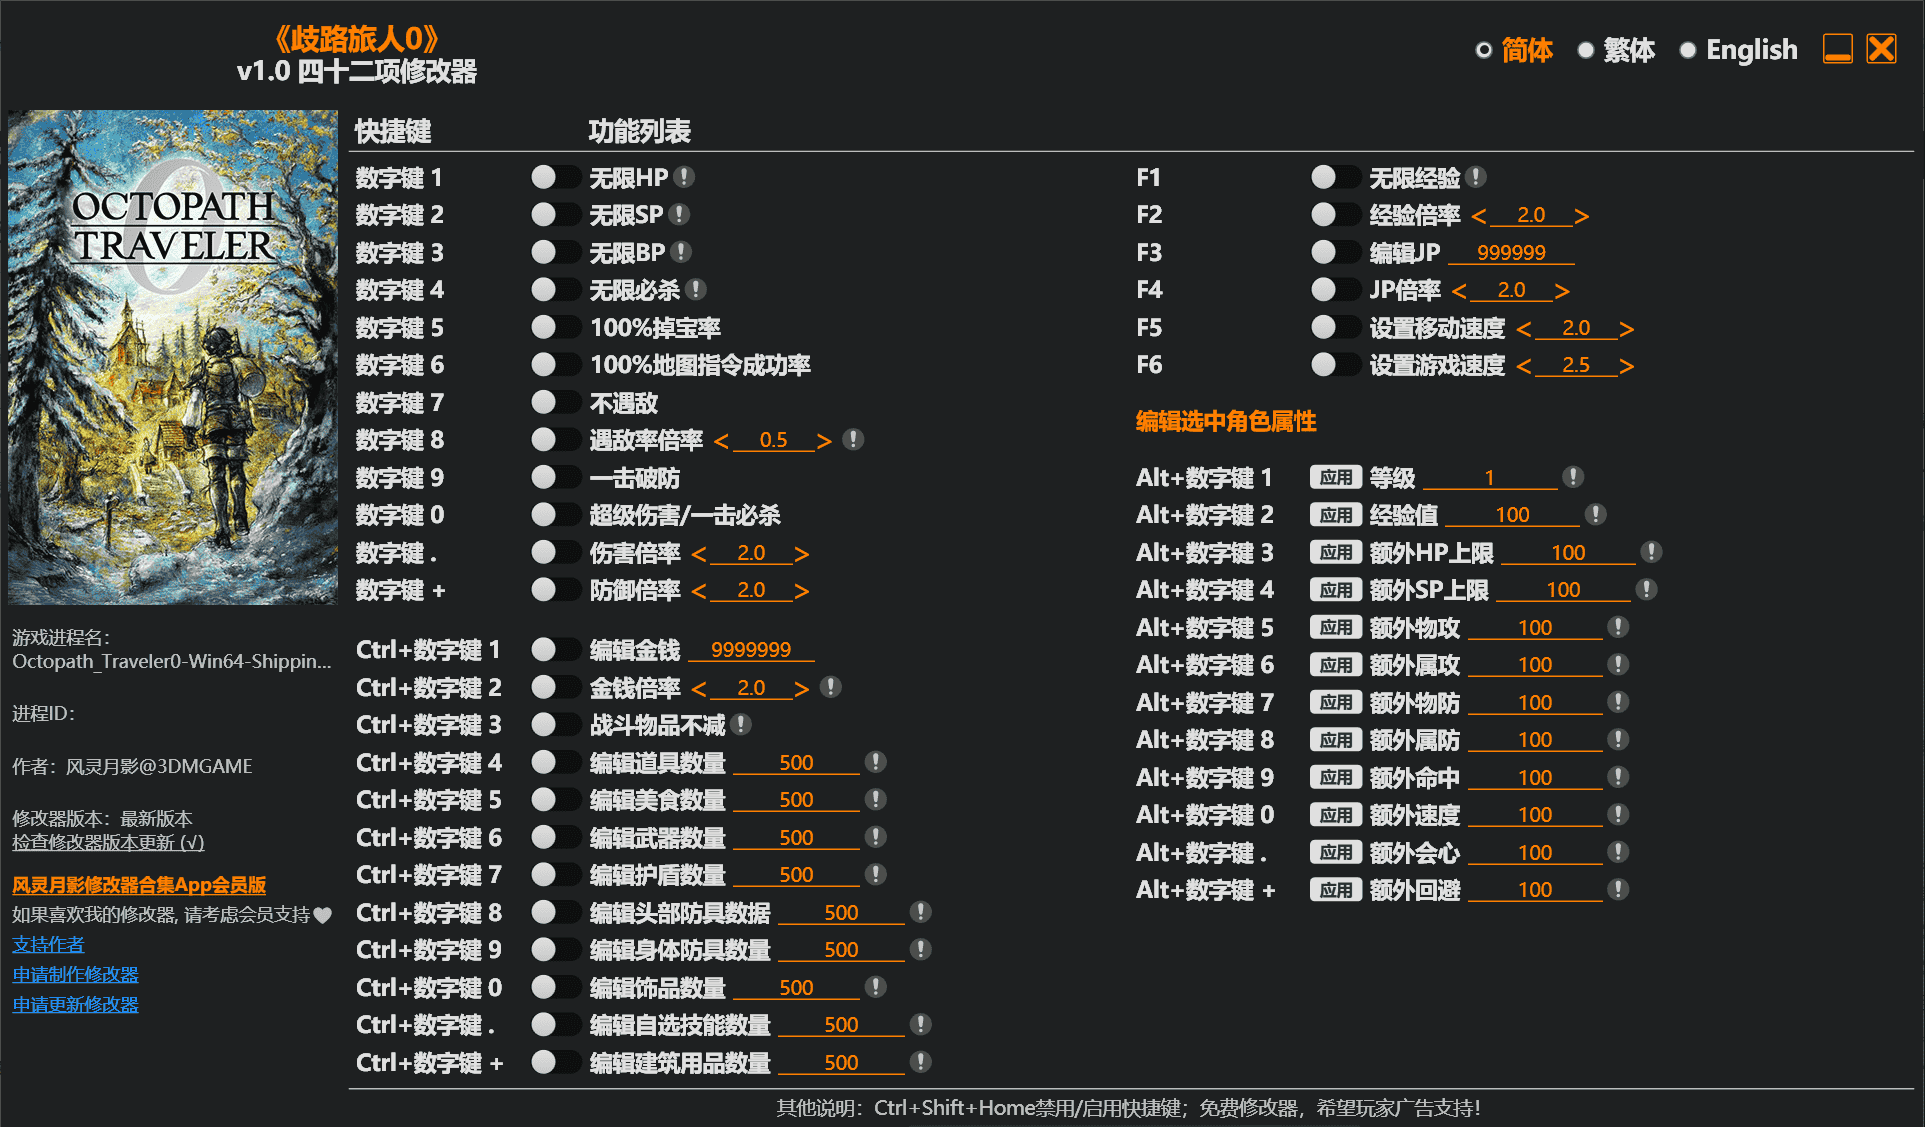Turn on the 不遇敌 toggle
The height and width of the screenshot is (1127, 1925).
(x=555, y=402)
